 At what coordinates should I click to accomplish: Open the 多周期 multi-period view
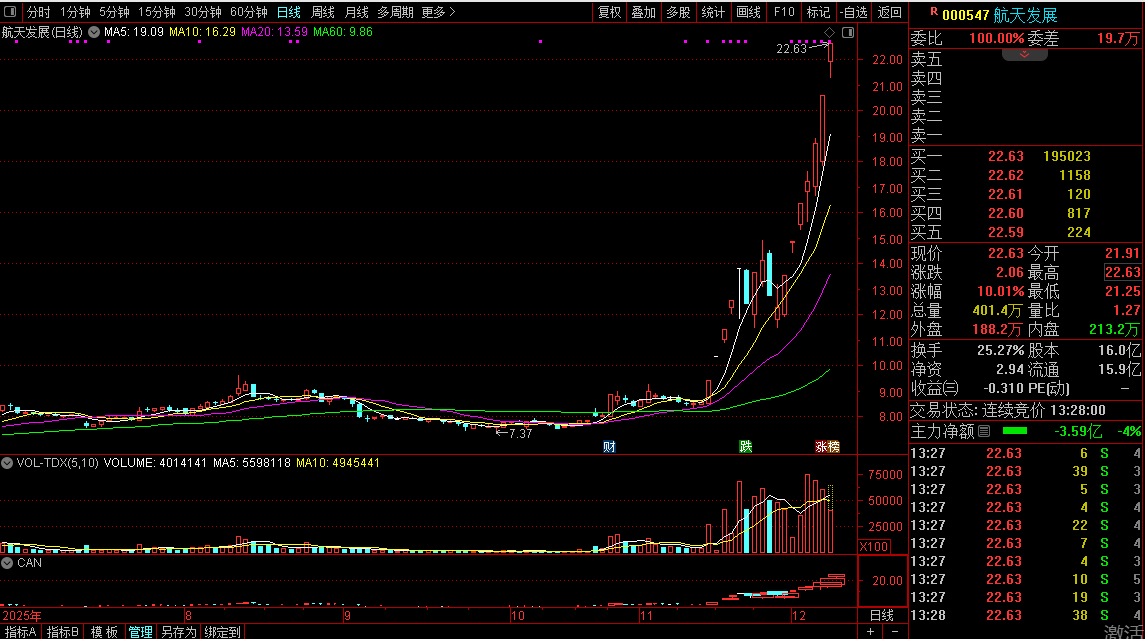tap(395, 12)
